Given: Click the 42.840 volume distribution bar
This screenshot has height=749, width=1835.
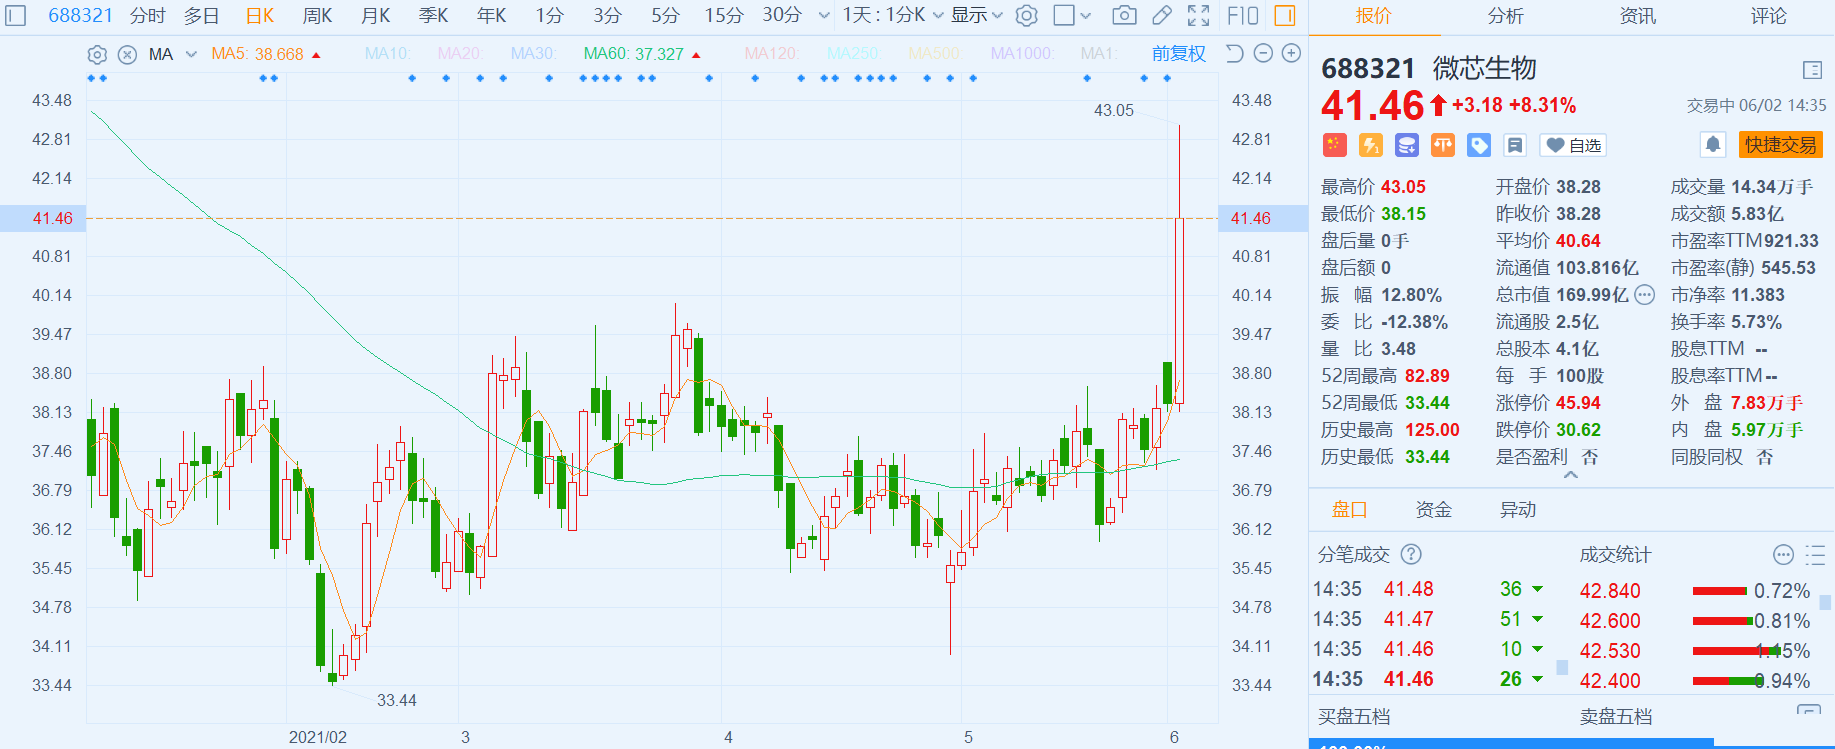Looking at the screenshot, I should 1720,591.
